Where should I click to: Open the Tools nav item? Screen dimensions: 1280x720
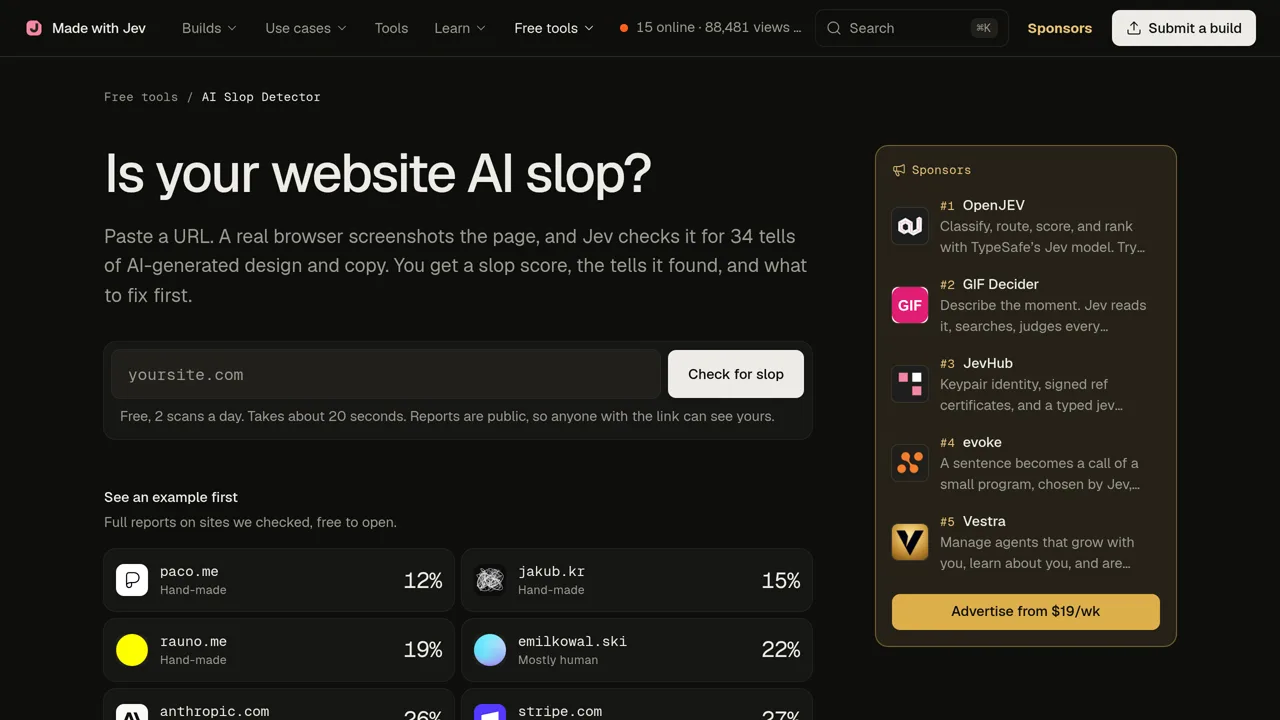(x=391, y=28)
